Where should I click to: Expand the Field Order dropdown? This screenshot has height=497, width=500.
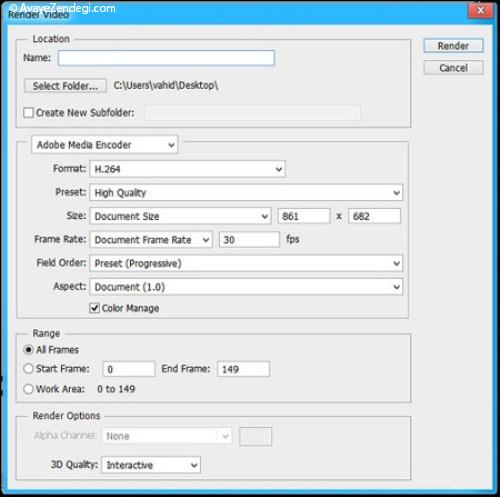click(246, 263)
